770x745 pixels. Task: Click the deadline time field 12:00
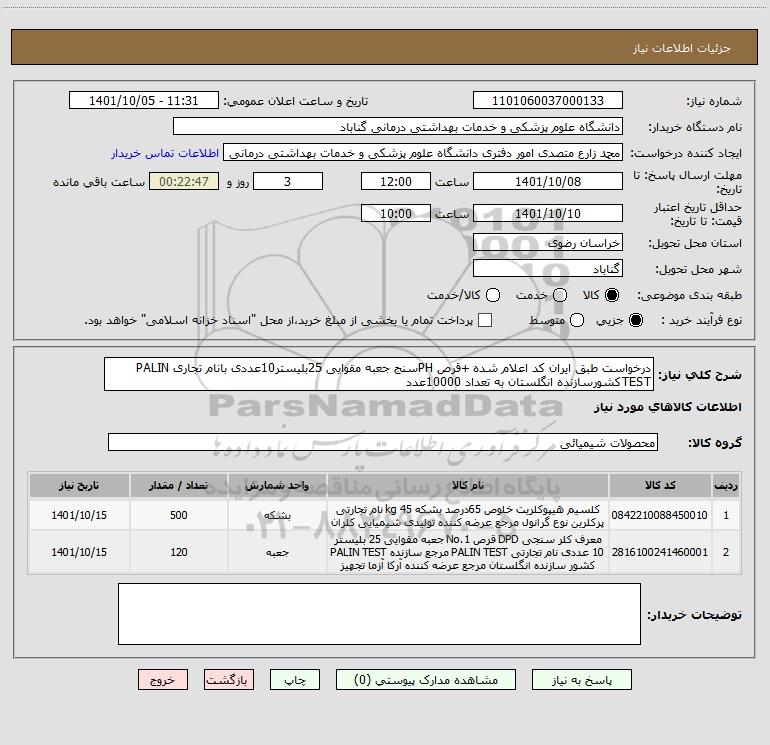point(396,181)
